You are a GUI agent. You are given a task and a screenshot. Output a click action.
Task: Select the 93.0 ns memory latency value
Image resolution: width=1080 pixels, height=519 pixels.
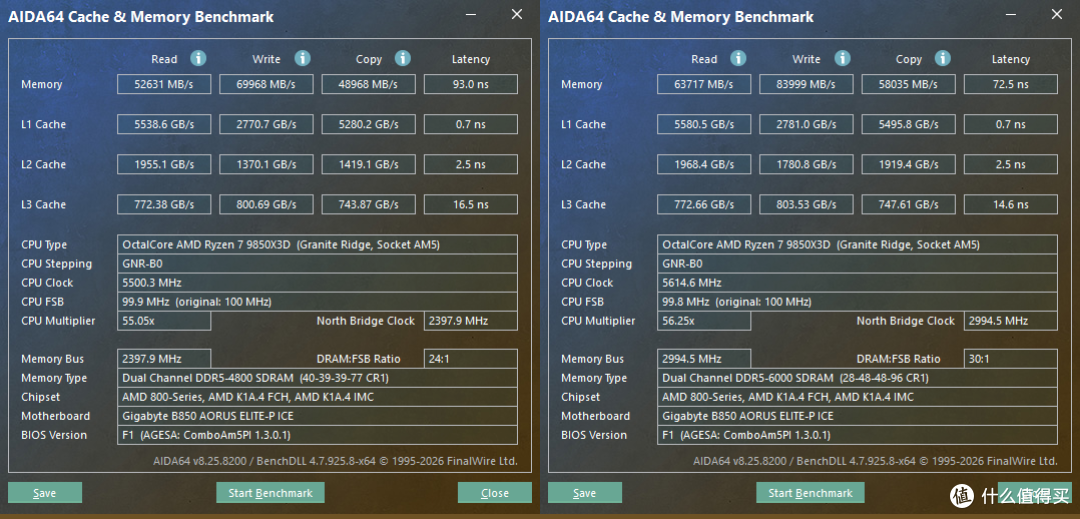(470, 85)
